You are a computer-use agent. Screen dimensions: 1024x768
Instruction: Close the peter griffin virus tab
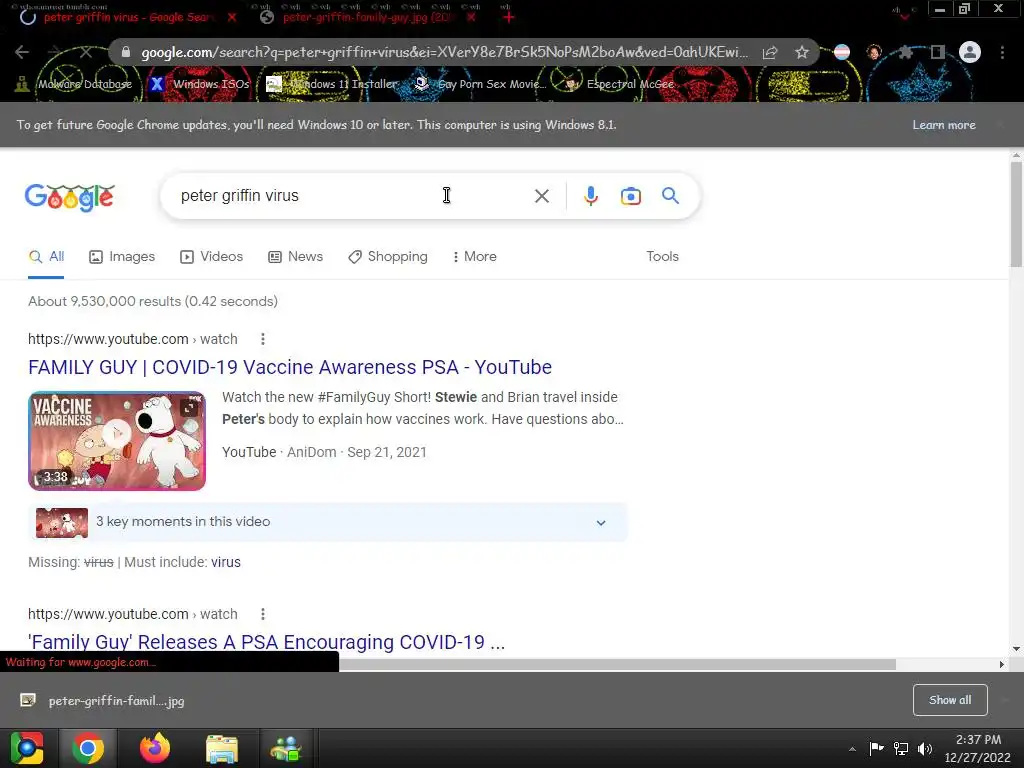click(x=232, y=18)
